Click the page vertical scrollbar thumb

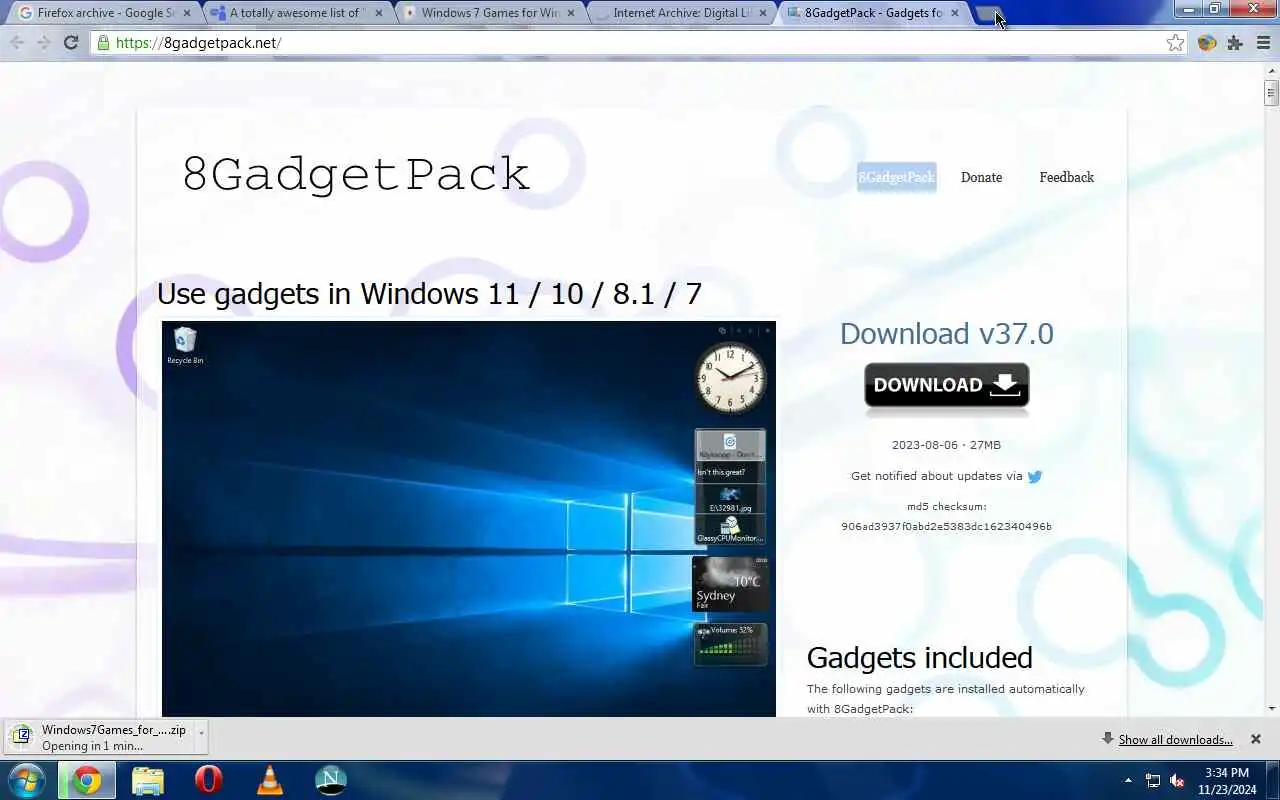tap(1271, 93)
